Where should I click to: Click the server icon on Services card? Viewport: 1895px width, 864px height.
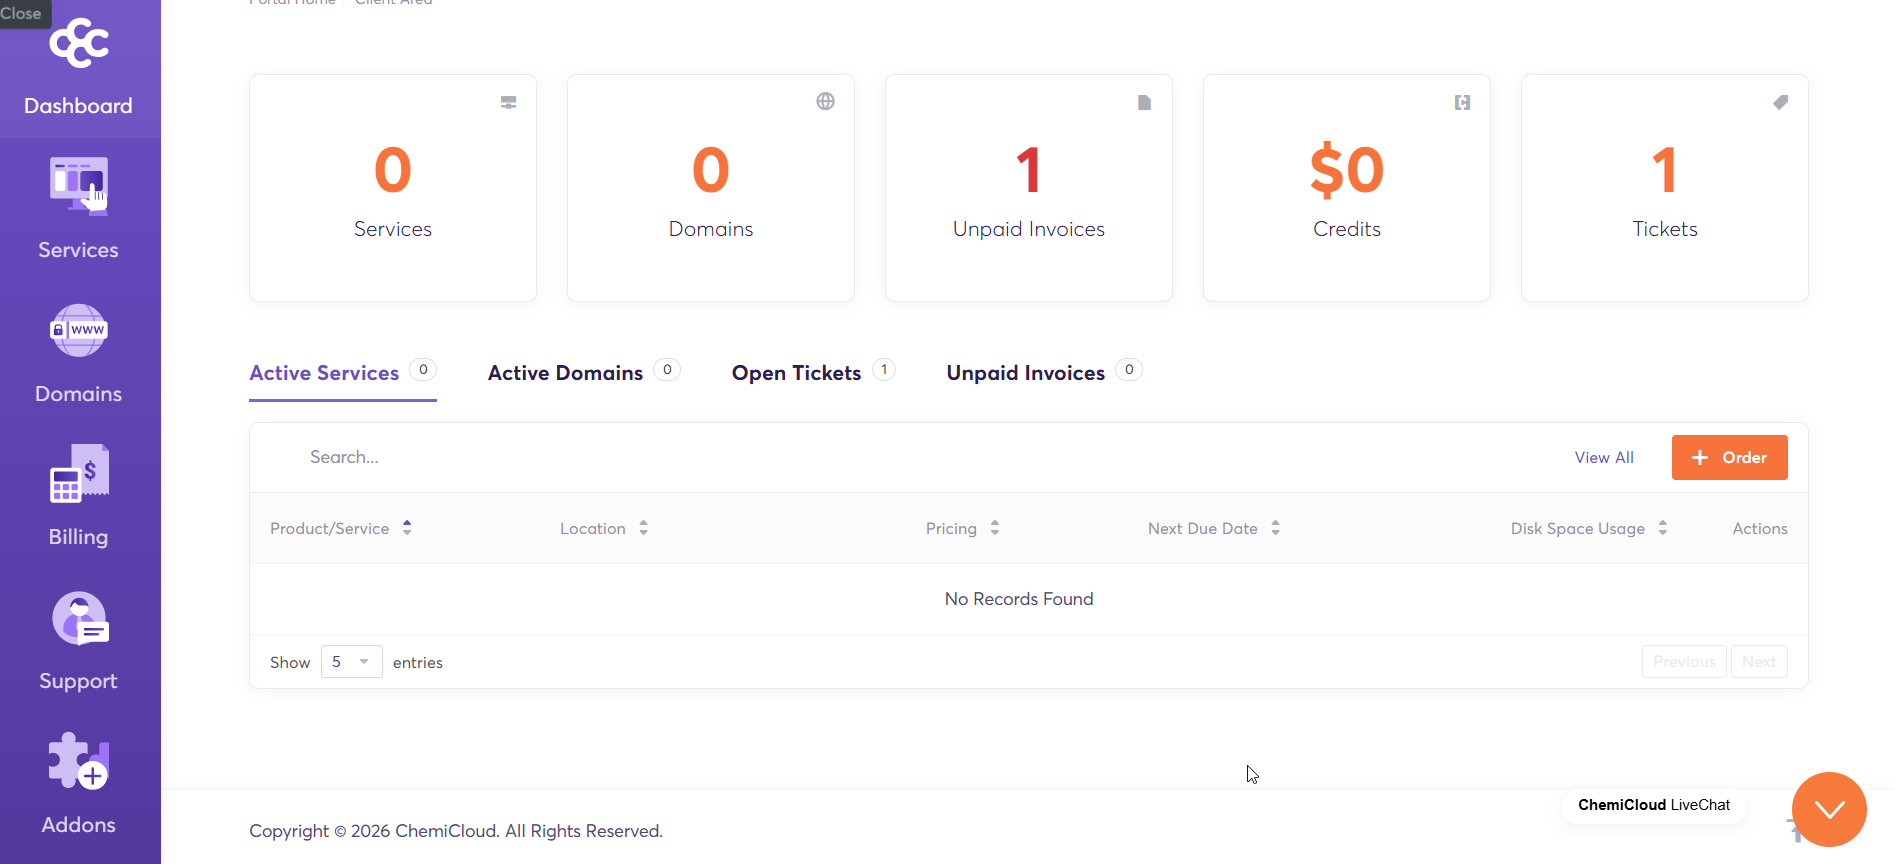point(508,102)
